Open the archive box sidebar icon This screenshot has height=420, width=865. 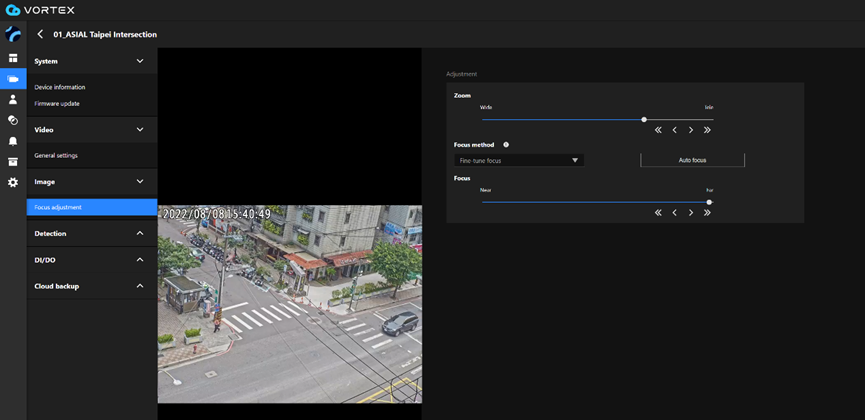point(13,162)
